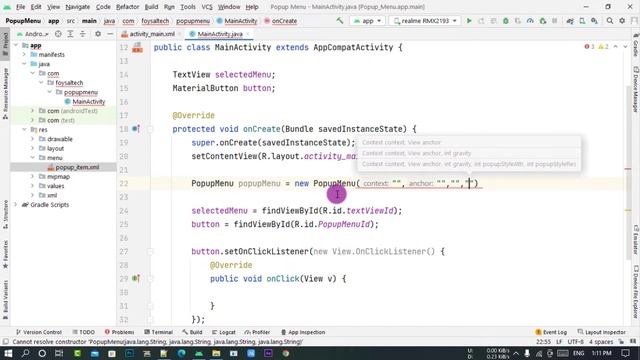This screenshot has height=360, width=640.
Task: Expand all icon in Project panel
Action: coord(70,34)
